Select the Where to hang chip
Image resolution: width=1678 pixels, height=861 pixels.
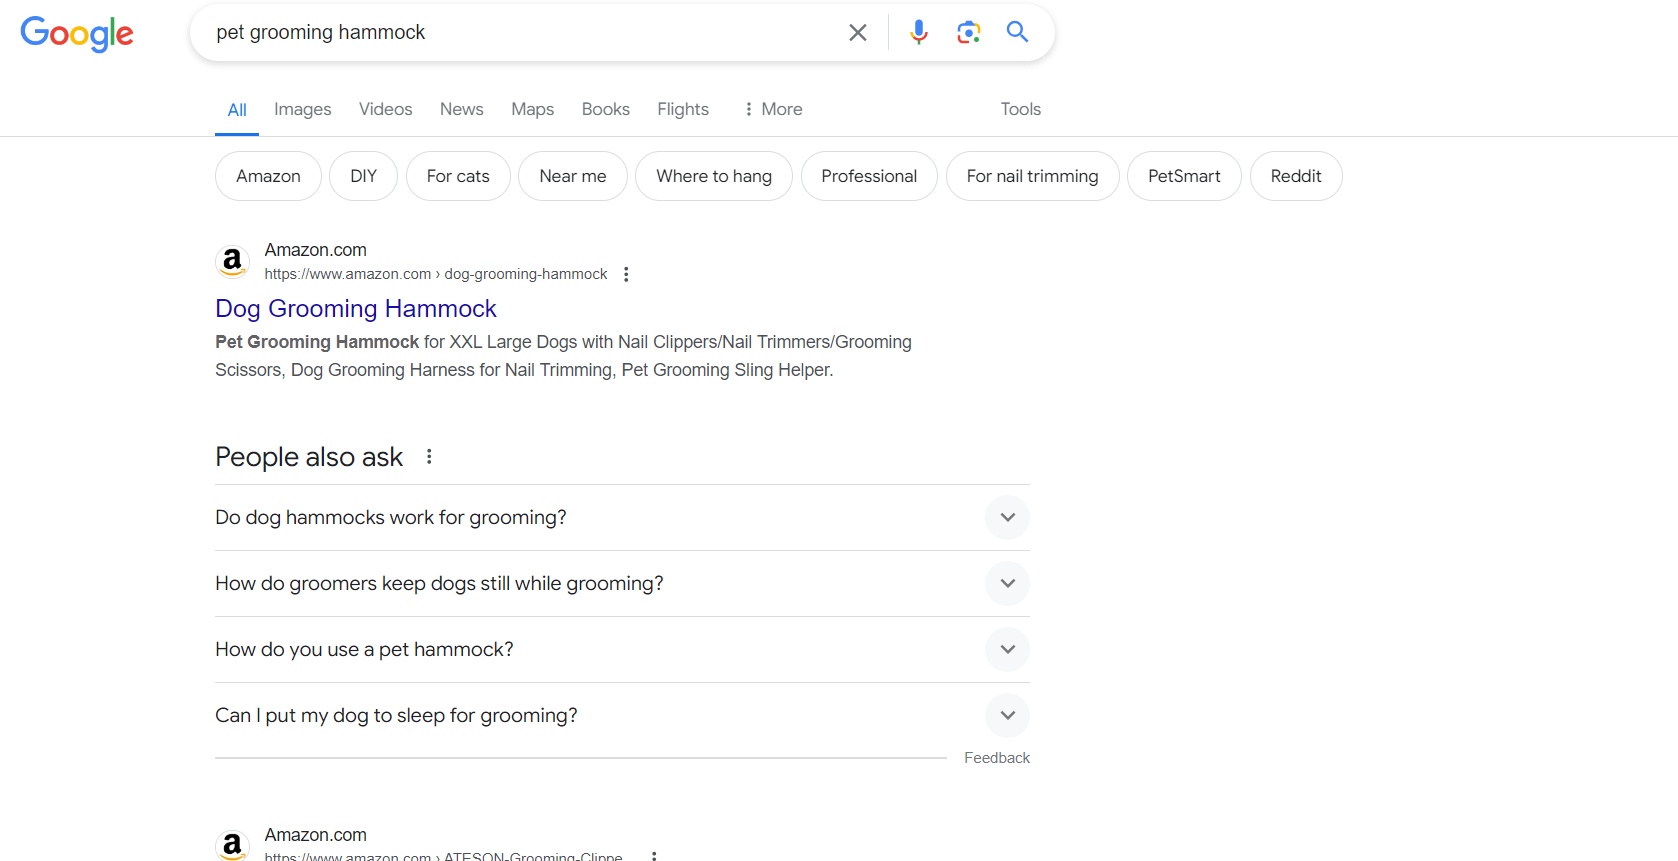pyautogui.click(x=714, y=176)
